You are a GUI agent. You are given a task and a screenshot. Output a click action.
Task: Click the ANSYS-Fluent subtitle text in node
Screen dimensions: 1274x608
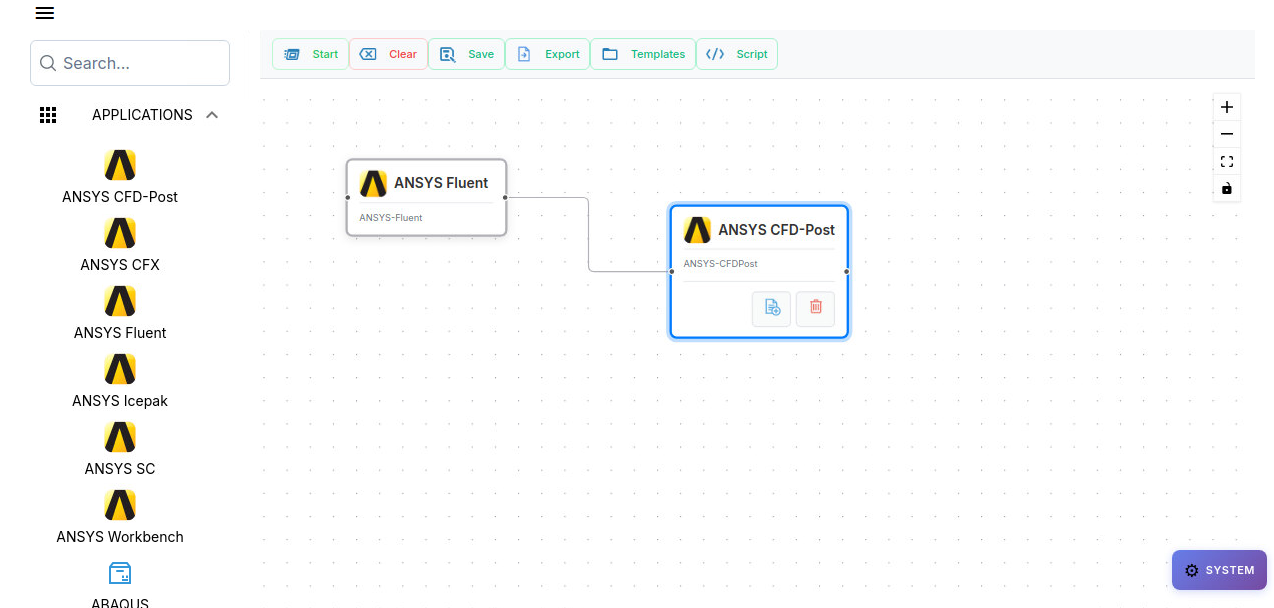[391, 217]
